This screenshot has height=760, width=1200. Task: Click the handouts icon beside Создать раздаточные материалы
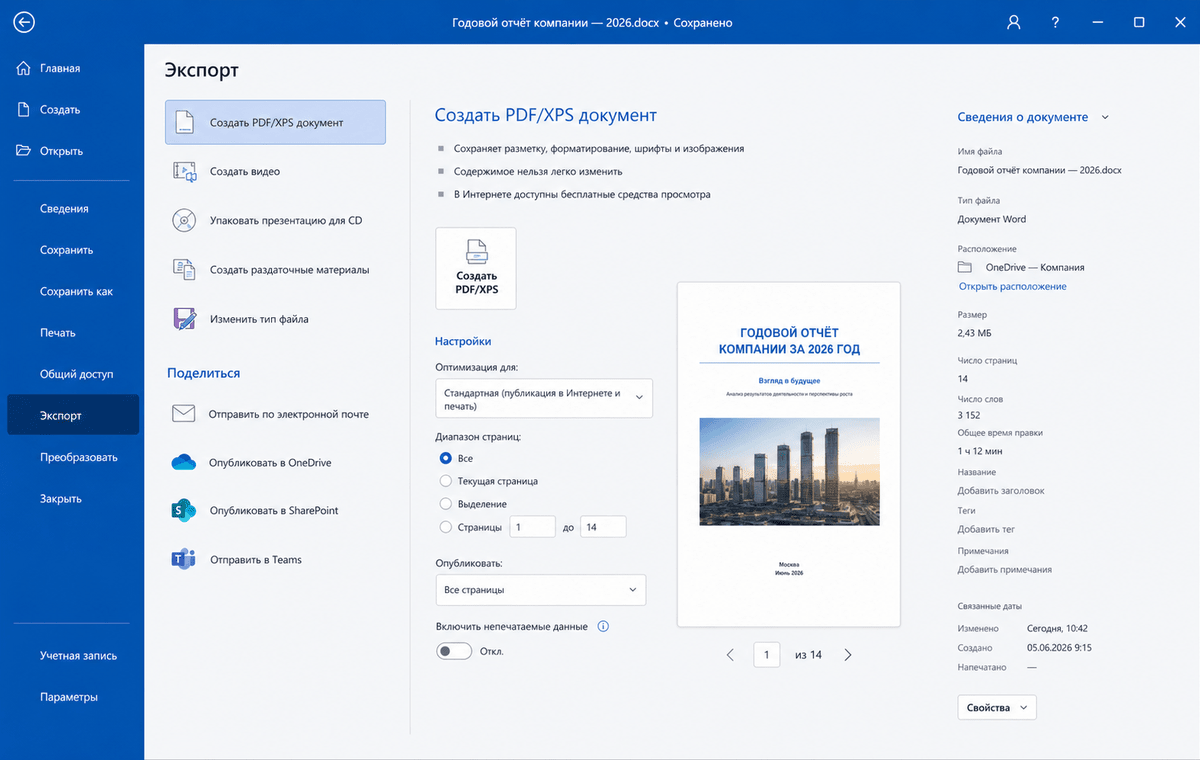pos(185,270)
